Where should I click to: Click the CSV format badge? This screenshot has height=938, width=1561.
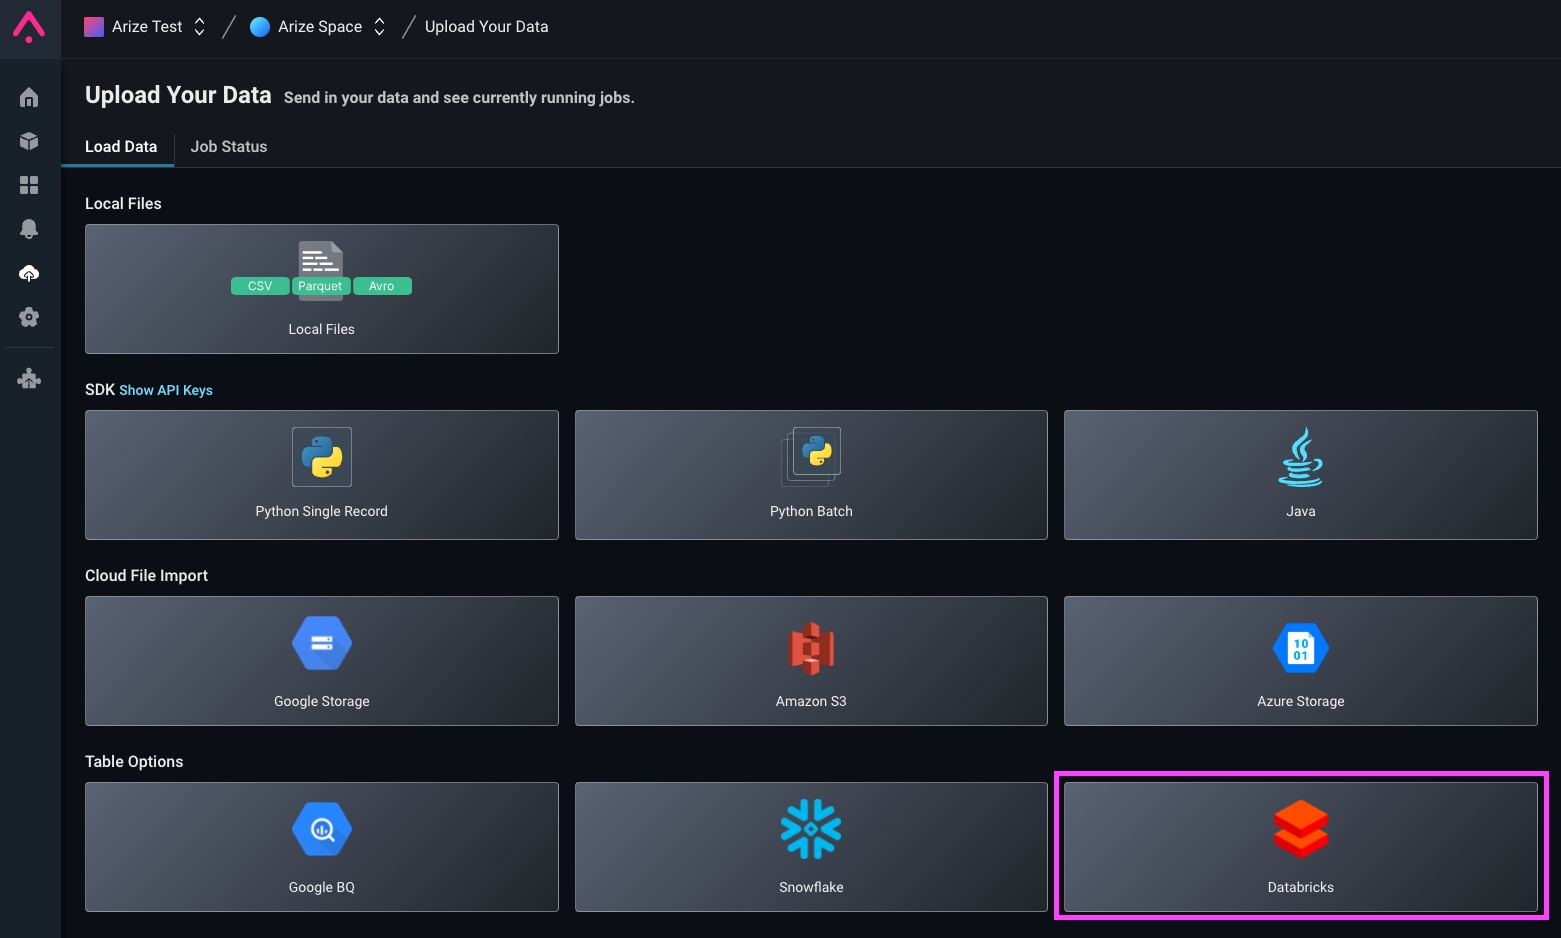click(x=260, y=286)
